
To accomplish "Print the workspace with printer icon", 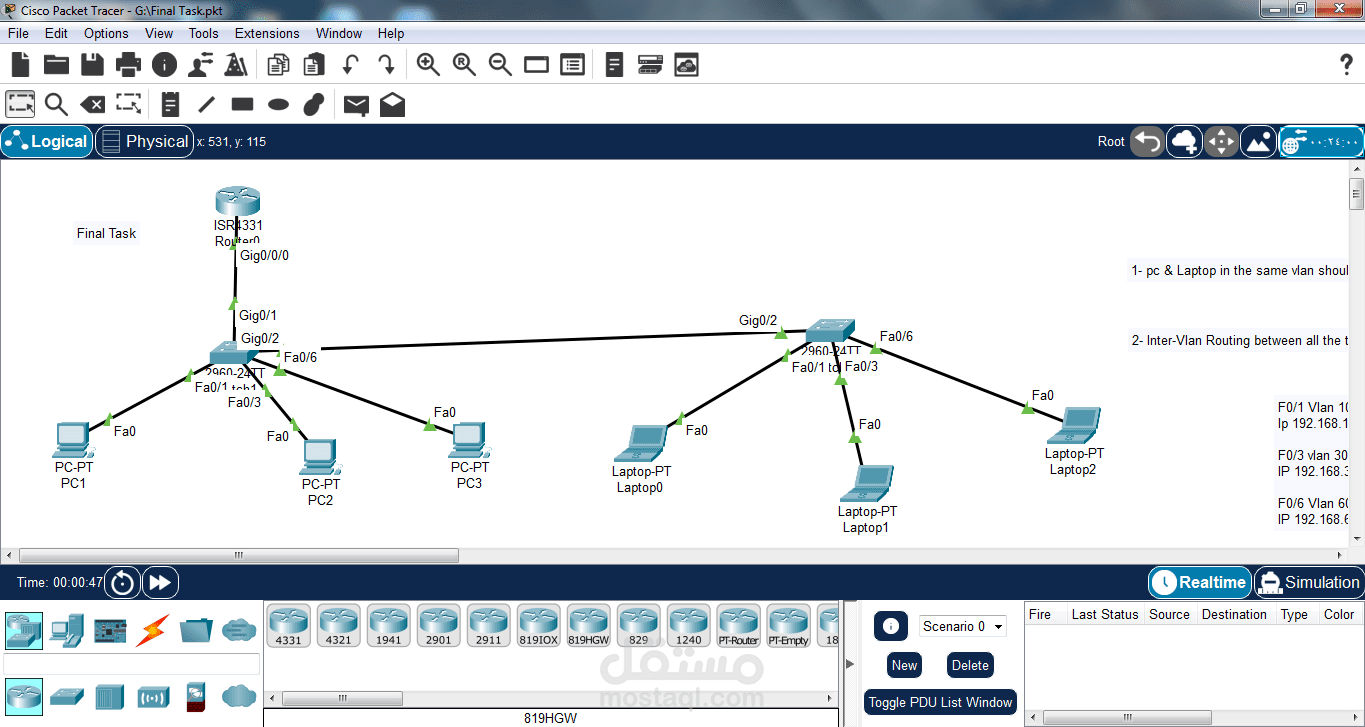I will point(128,65).
